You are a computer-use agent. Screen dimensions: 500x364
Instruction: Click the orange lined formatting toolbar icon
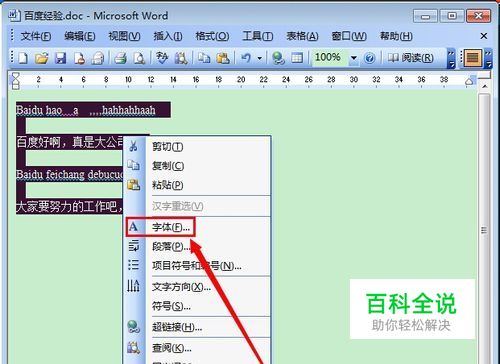click(x=472, y=58)
